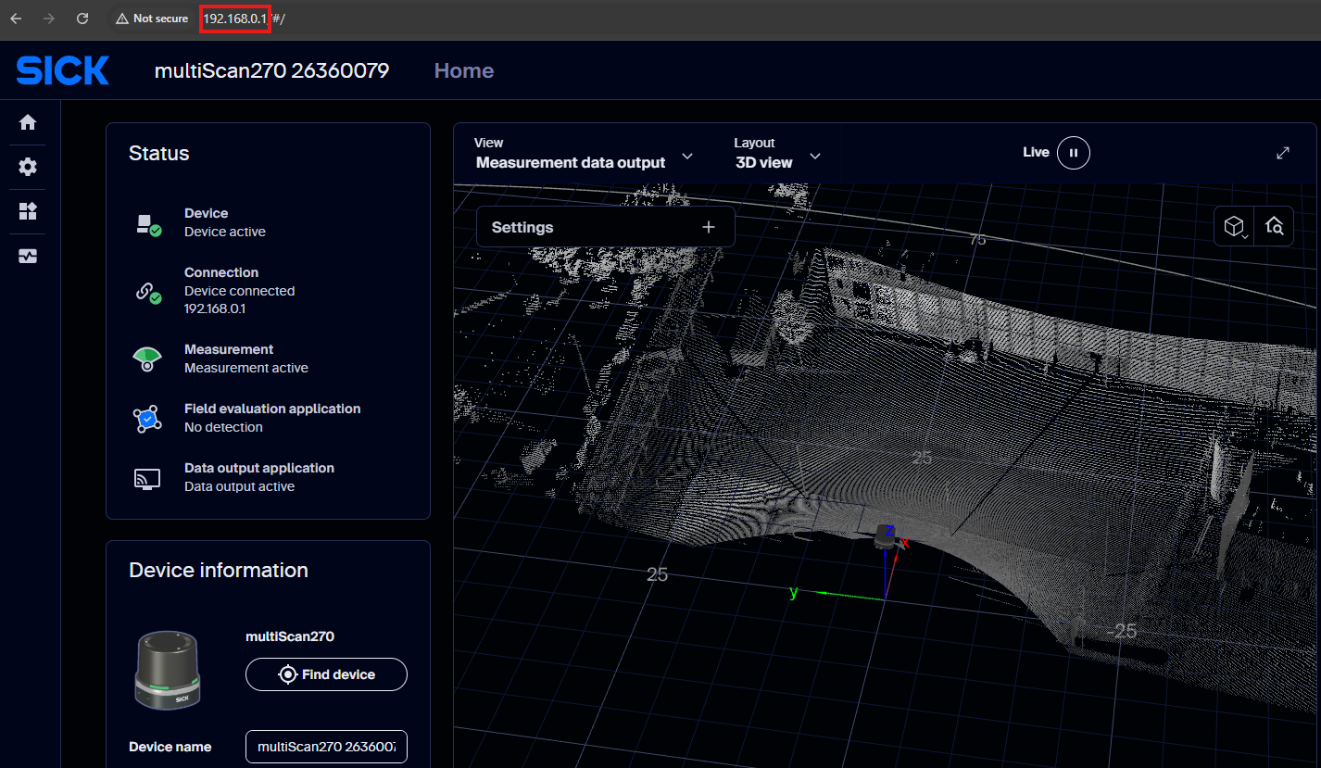This screenshot has width=1321, height=768.
Task: Expand the Settings panel with plus
Action: 708,227
